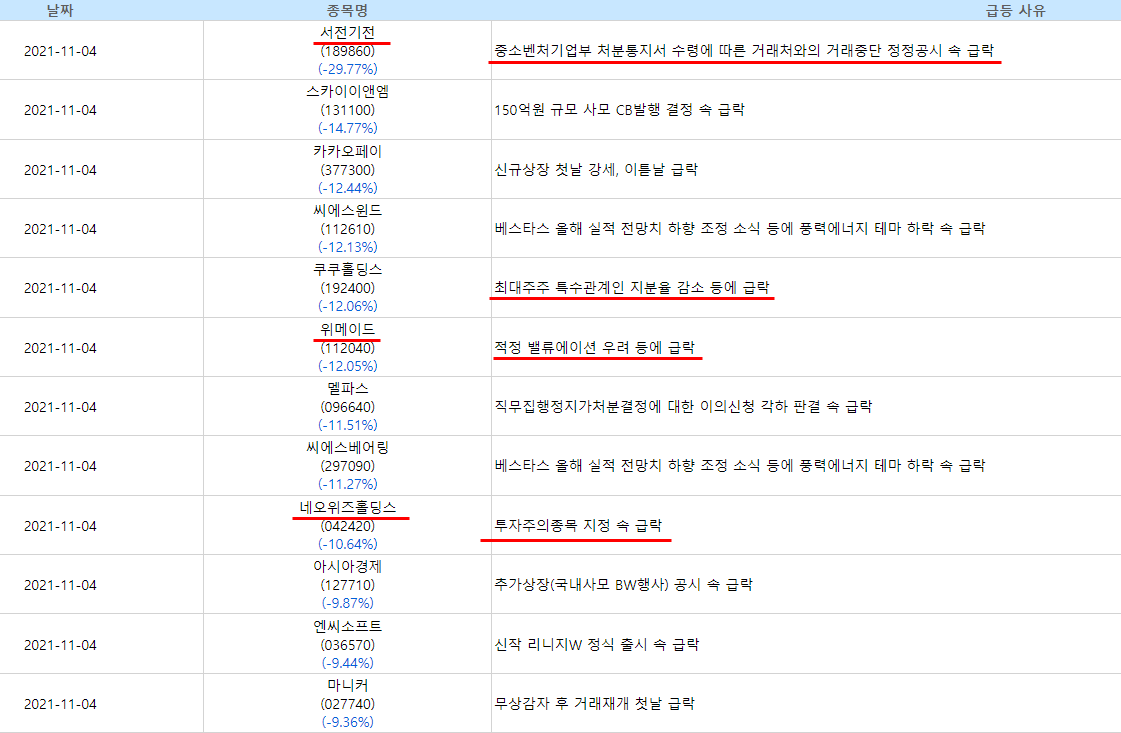Select the 무상감자 후 거래재개 reason text
Viewport: 1121px width, 733px height.
click(595, 704)
